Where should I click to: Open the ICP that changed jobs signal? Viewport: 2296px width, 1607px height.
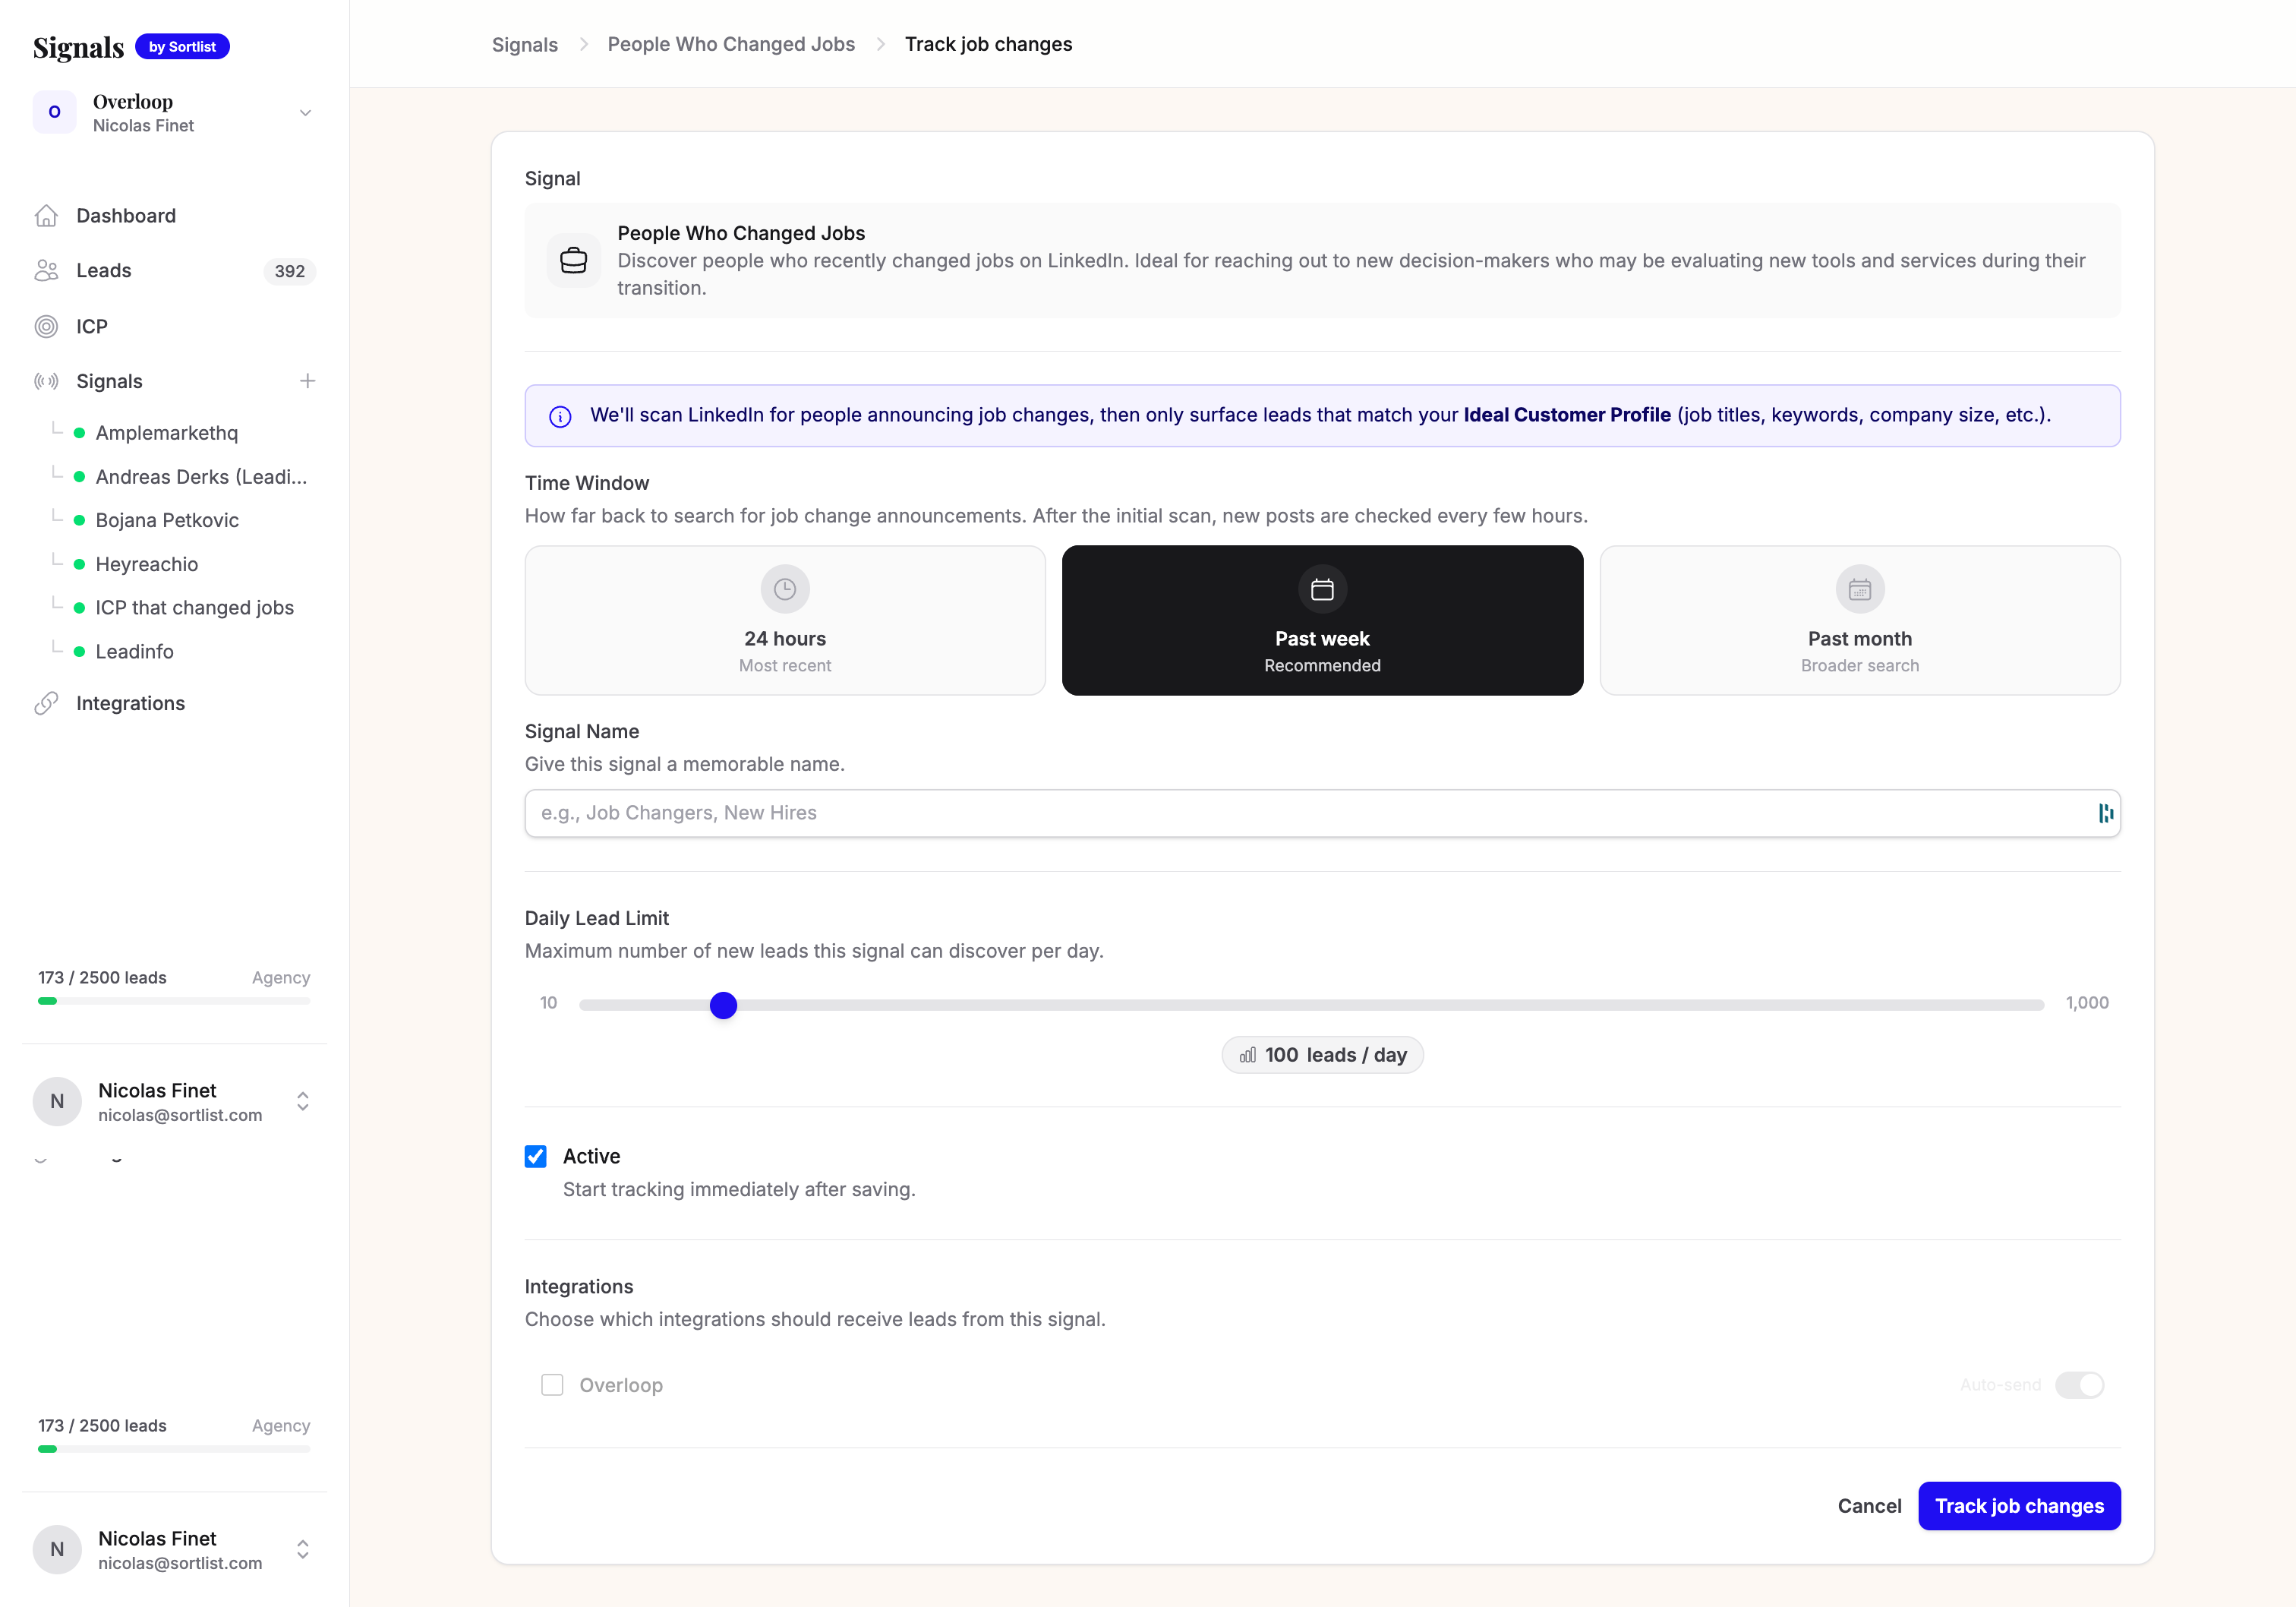click(195, 608)
